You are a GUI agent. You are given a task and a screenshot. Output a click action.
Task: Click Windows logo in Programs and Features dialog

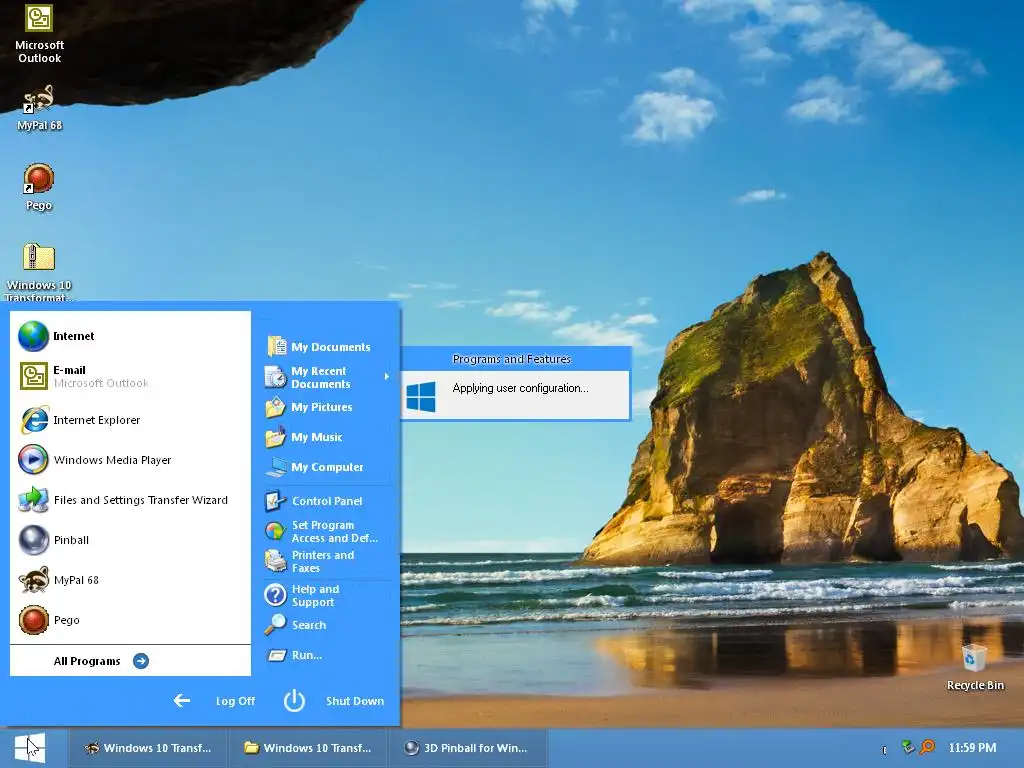coord(421,396)
